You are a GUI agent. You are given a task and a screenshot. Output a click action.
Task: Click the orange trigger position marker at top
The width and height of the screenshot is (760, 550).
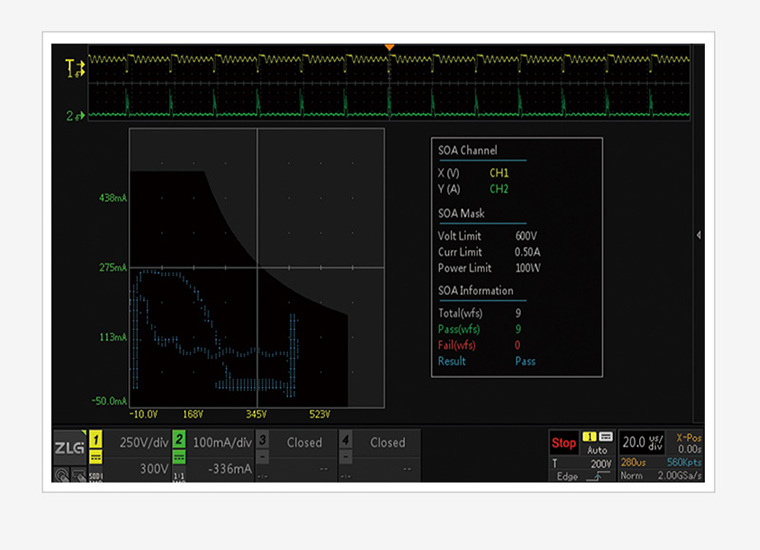389,47
